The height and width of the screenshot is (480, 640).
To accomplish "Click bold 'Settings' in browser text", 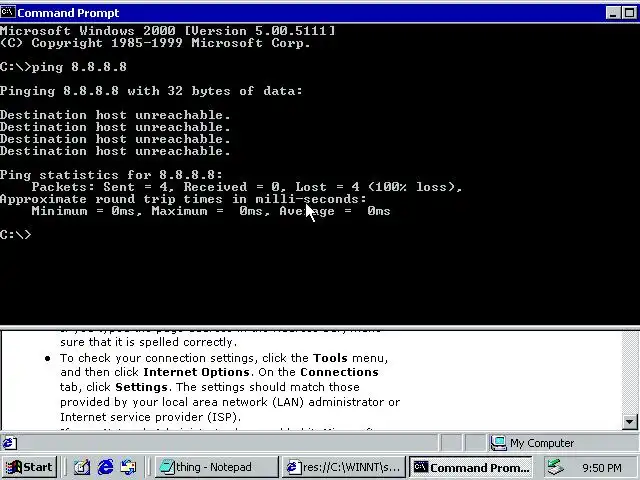I will click(141, 387).
